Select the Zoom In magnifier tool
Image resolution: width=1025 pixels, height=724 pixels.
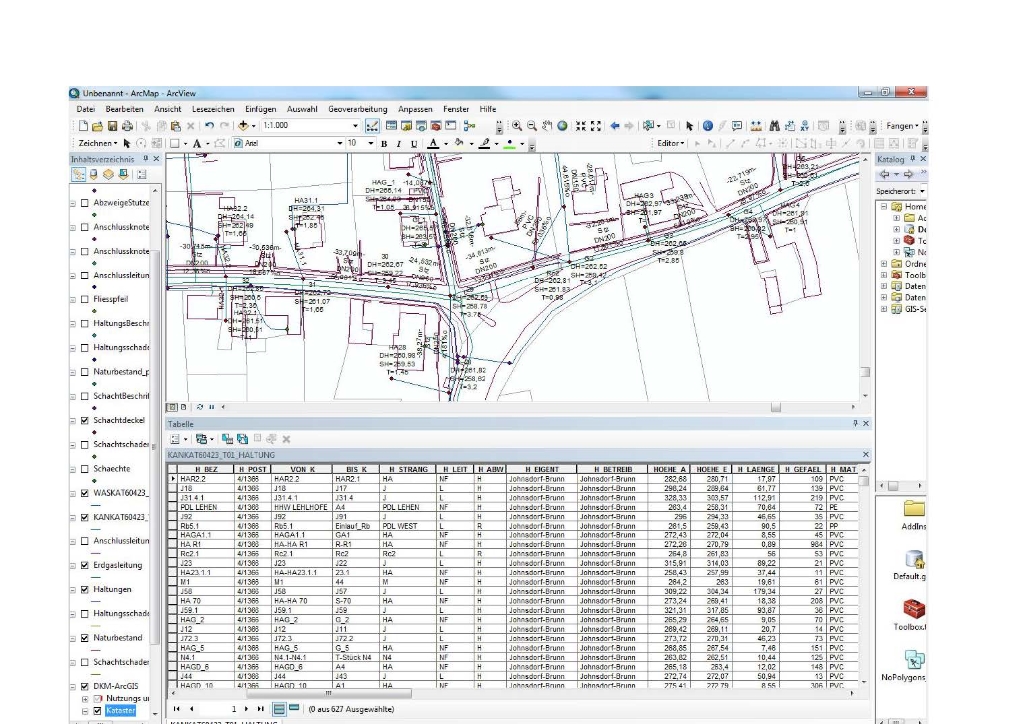coord(516,125)
